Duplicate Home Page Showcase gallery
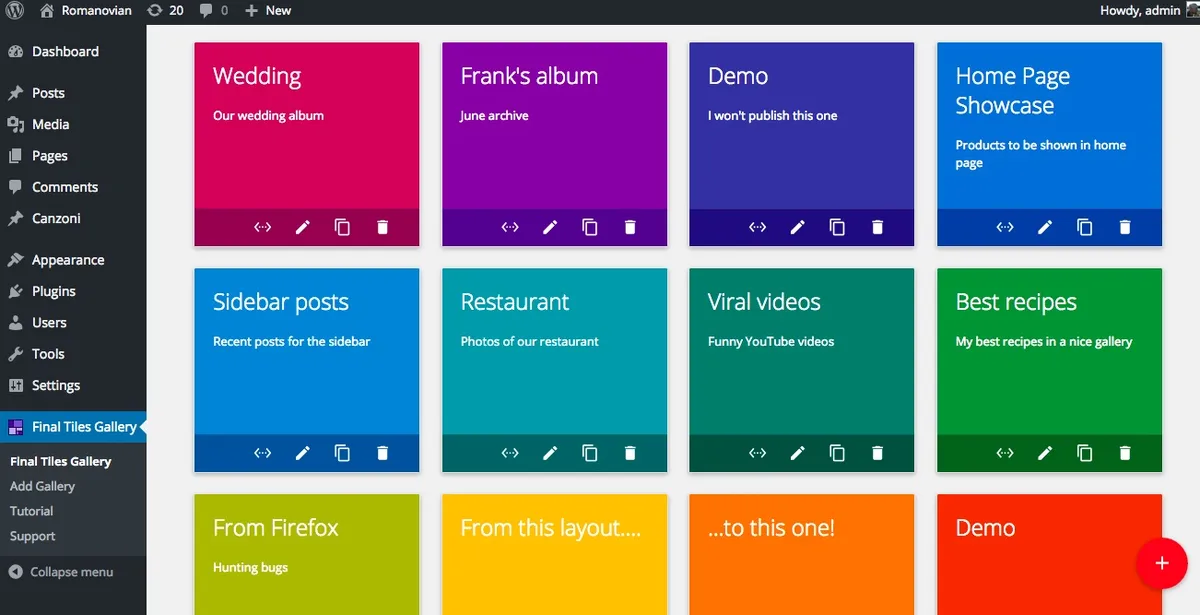 point(1085,227)
